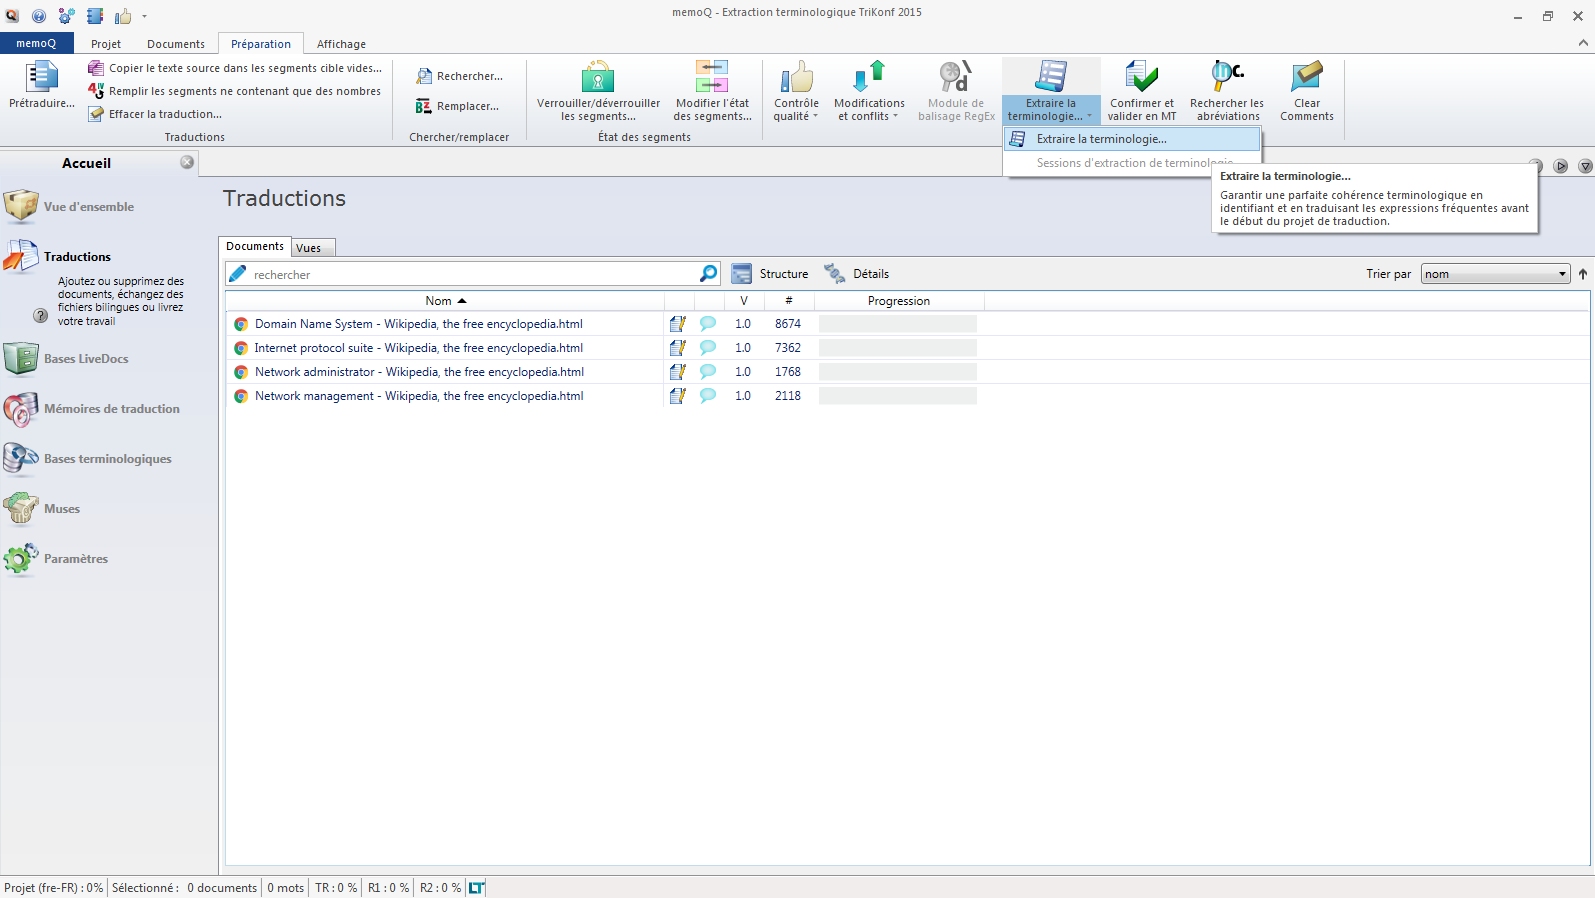Viewport: 1595px width, 899px height.
Task: Open the memoQ application tab
Action: point(36,43)
